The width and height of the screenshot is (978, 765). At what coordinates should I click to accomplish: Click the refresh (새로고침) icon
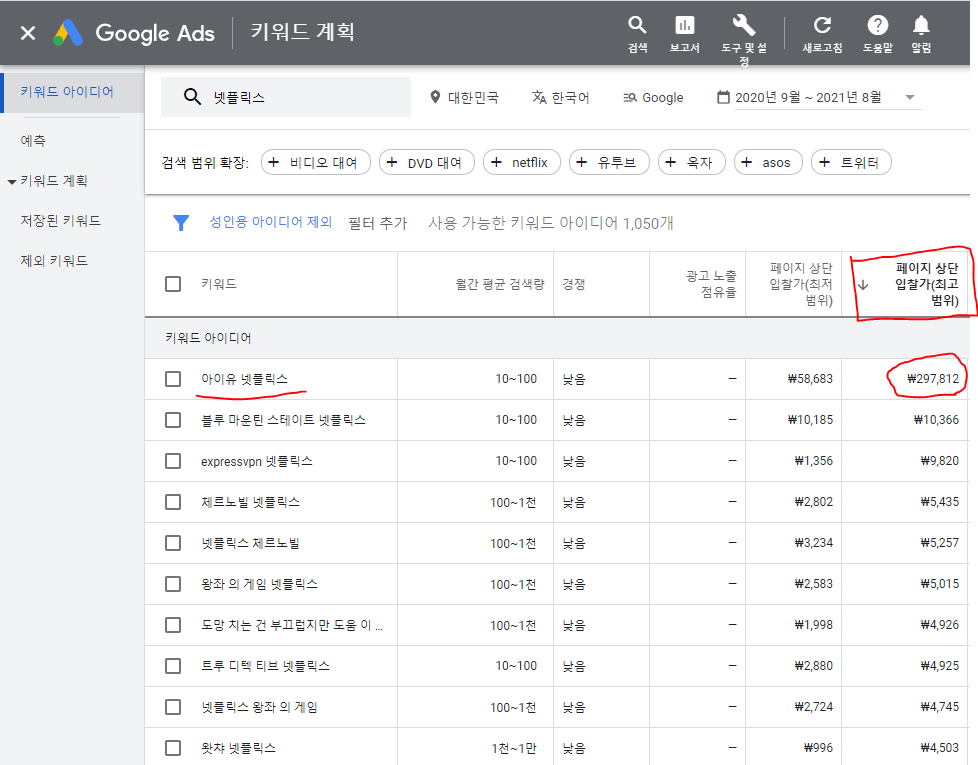click(x=822, y=26)
